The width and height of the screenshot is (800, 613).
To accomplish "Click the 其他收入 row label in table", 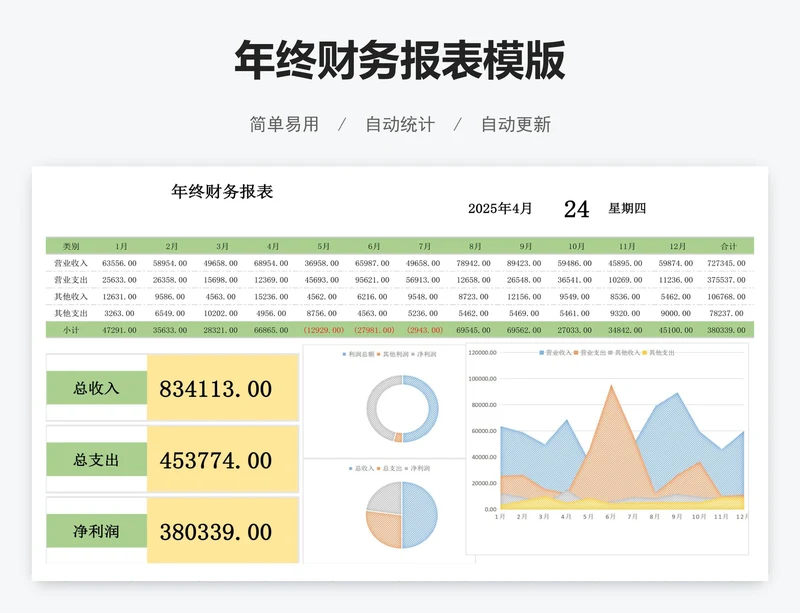I will tap(71, 297).
